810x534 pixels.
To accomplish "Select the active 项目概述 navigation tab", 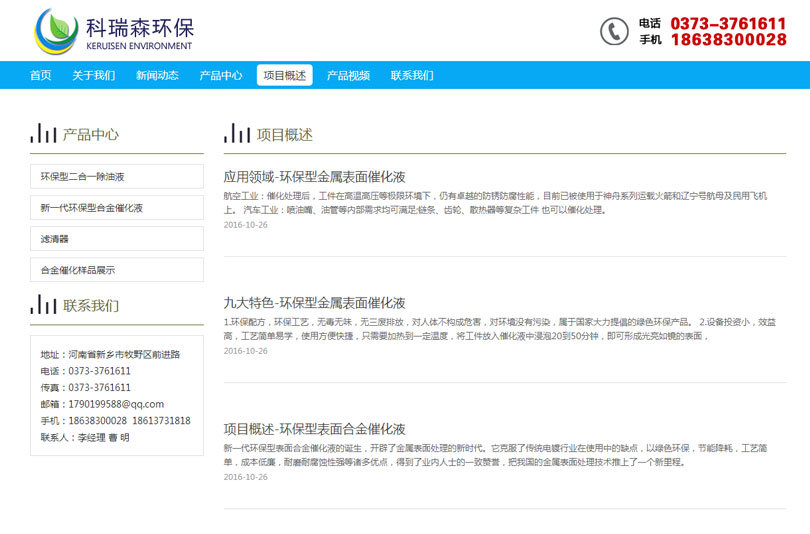I will (x=284, y=75).
